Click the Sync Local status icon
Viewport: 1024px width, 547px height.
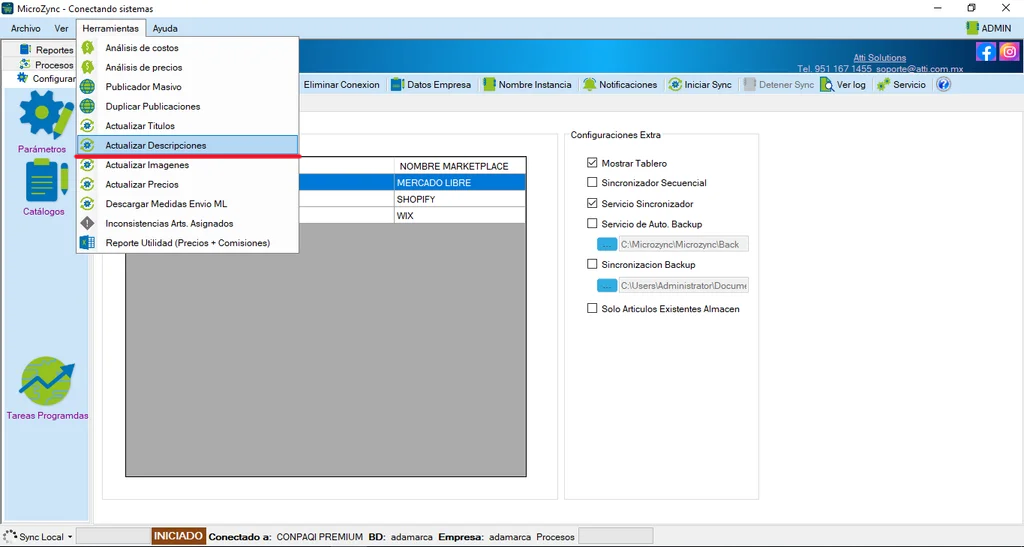click(10, 537)
